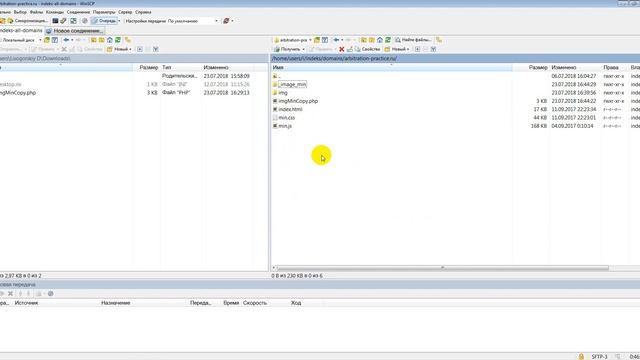Open the terminal console icon in main toolbar

click(x=55, y=21)
